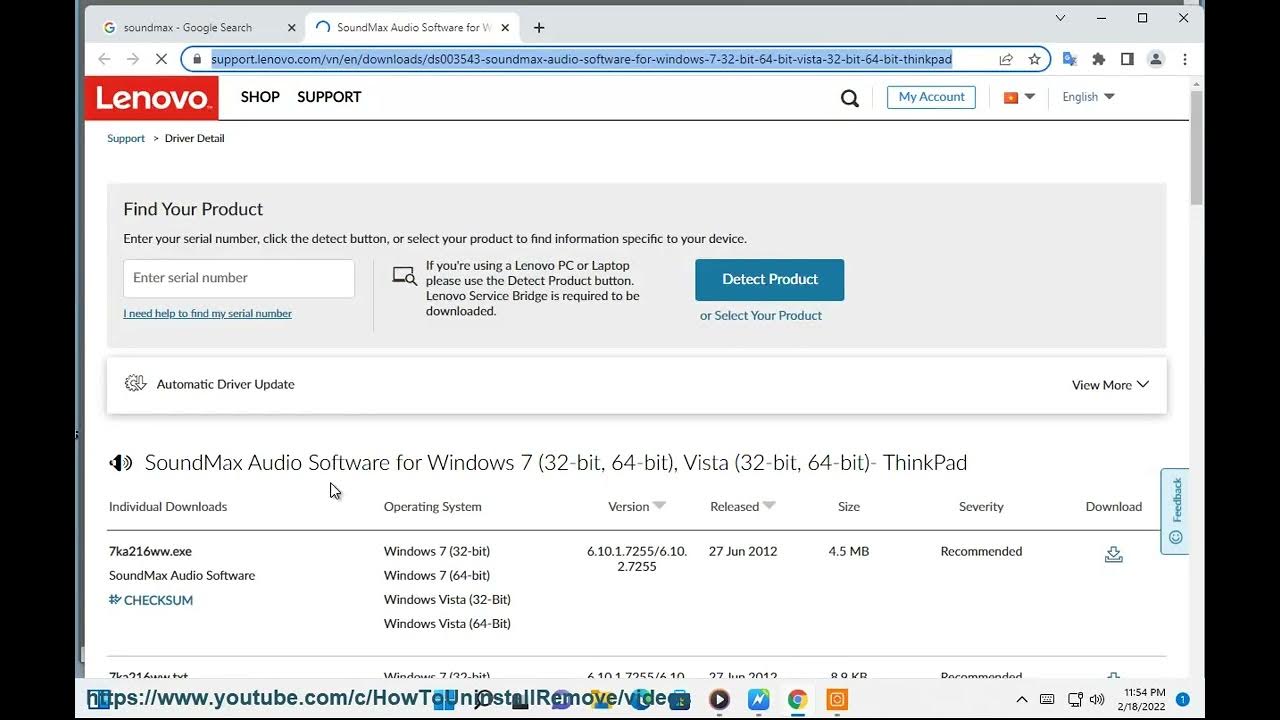1280x720 pixels.
Task: Click the Recommended severity value for 7ka216ww.exe
Action: click(981, 552)
